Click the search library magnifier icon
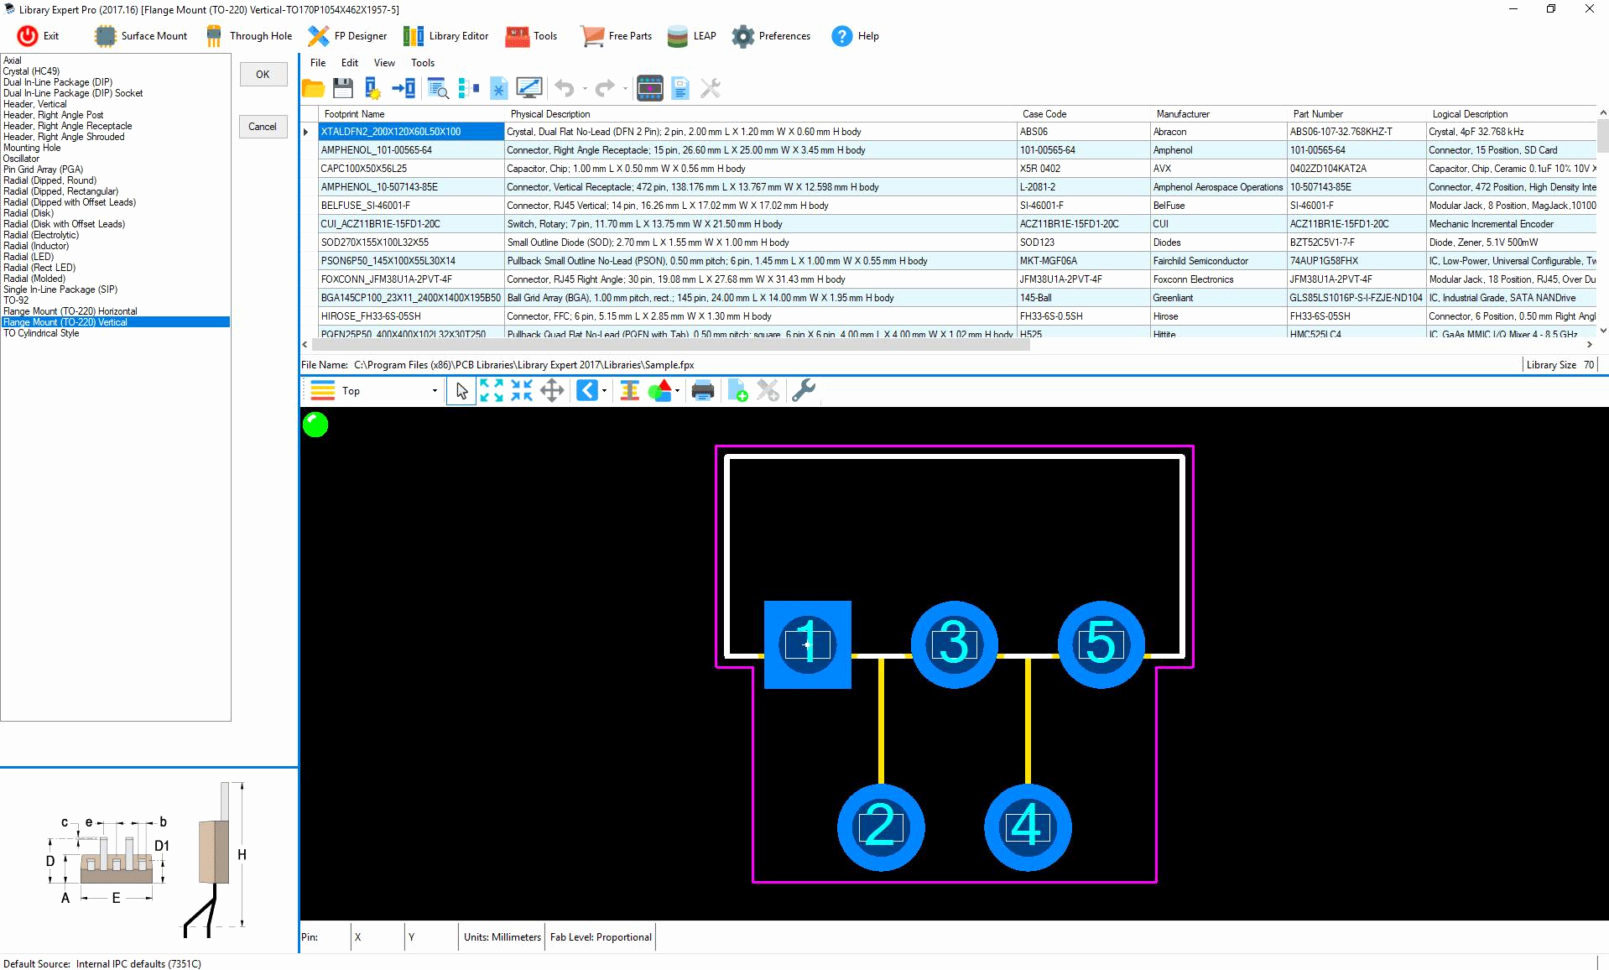 (438, 88)
